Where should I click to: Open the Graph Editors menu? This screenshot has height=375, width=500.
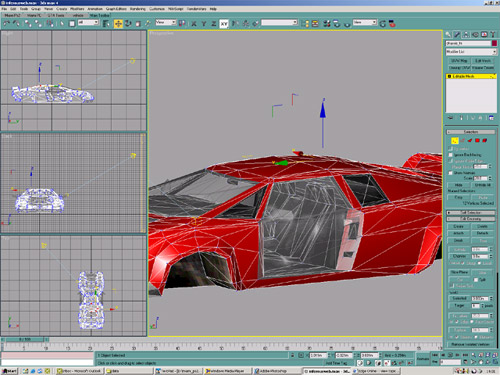(x=116, y=9)
